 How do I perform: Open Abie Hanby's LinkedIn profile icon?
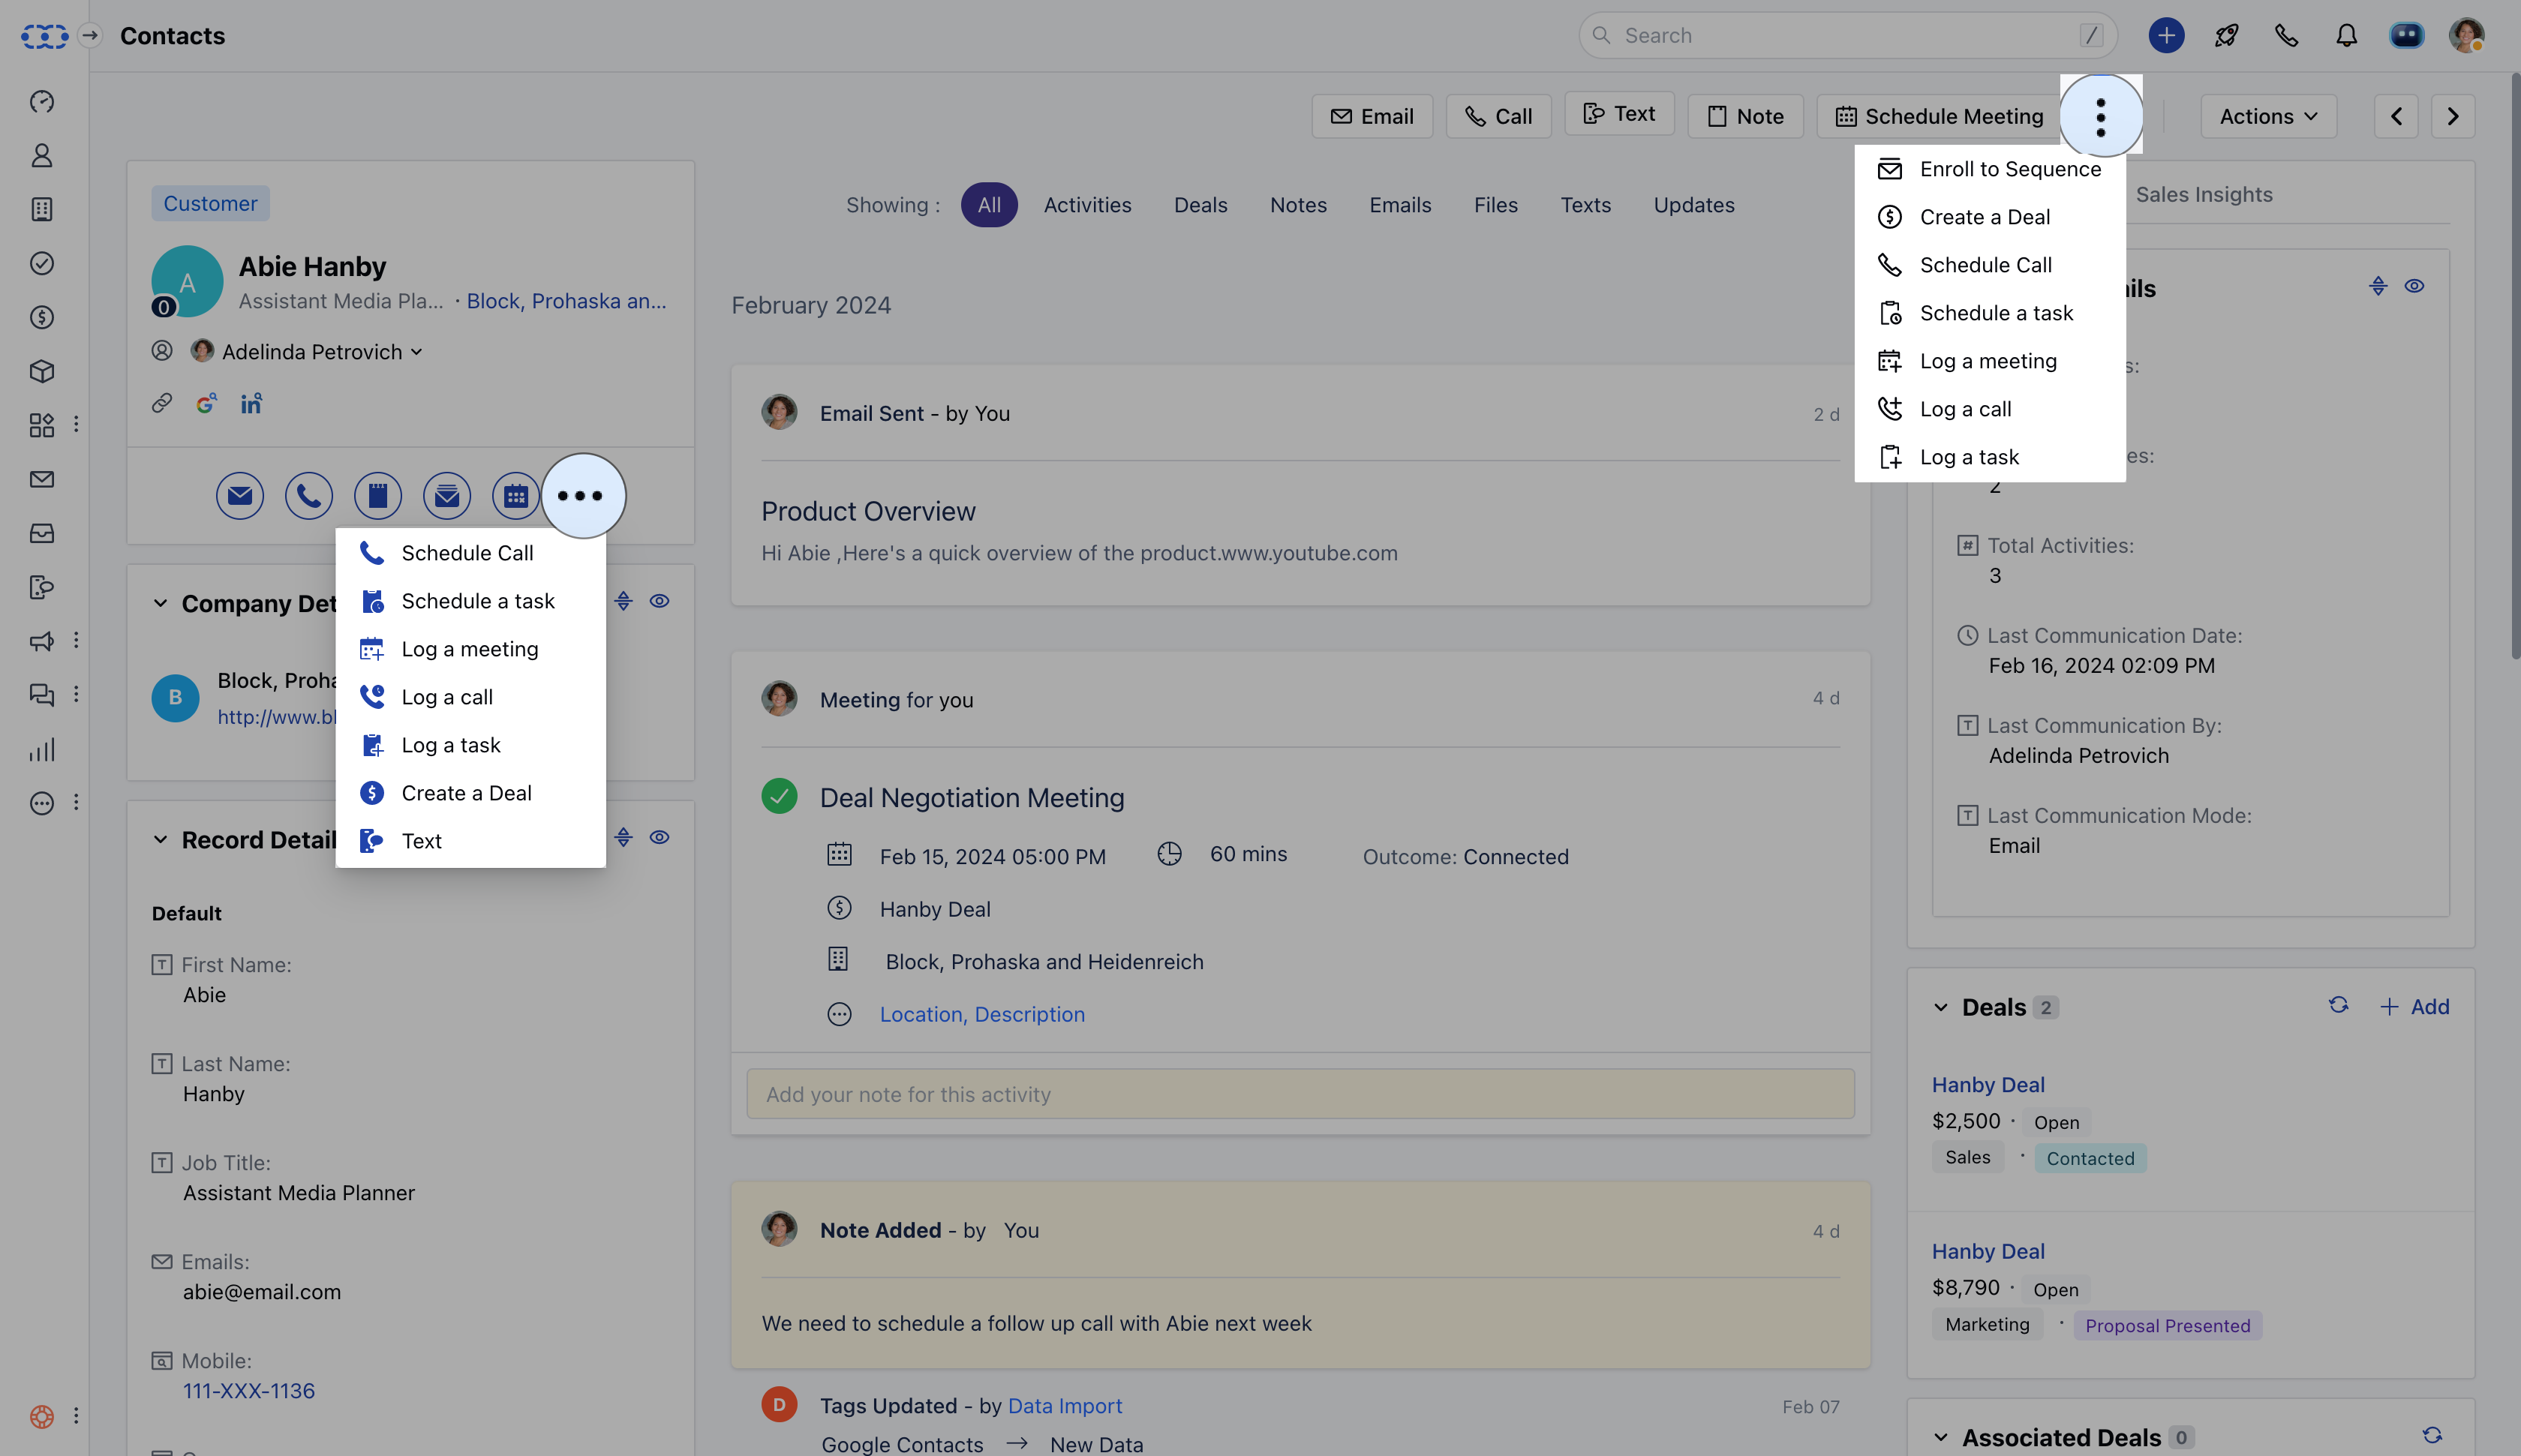(x=250, y=404)
